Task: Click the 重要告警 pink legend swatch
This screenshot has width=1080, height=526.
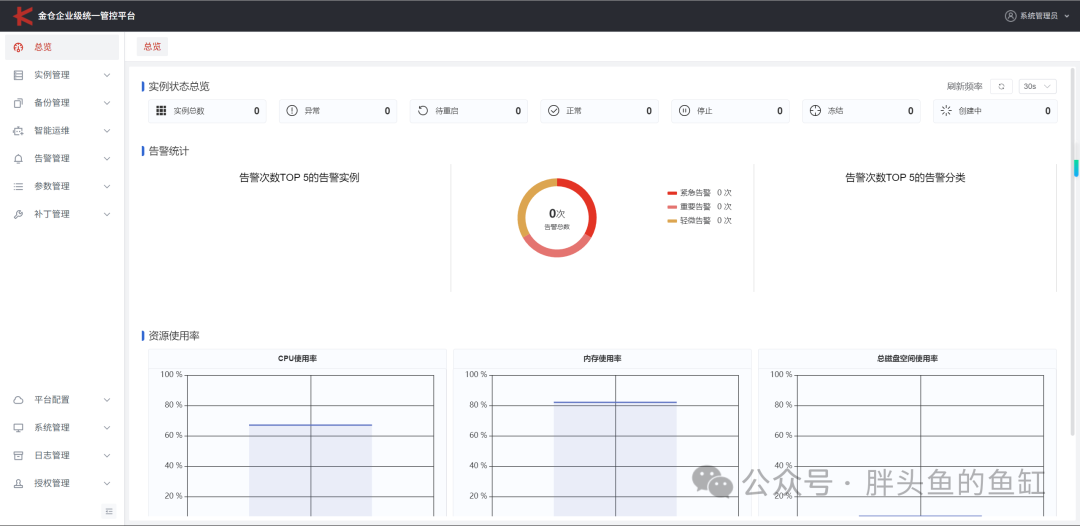Action: click(672, 207)
